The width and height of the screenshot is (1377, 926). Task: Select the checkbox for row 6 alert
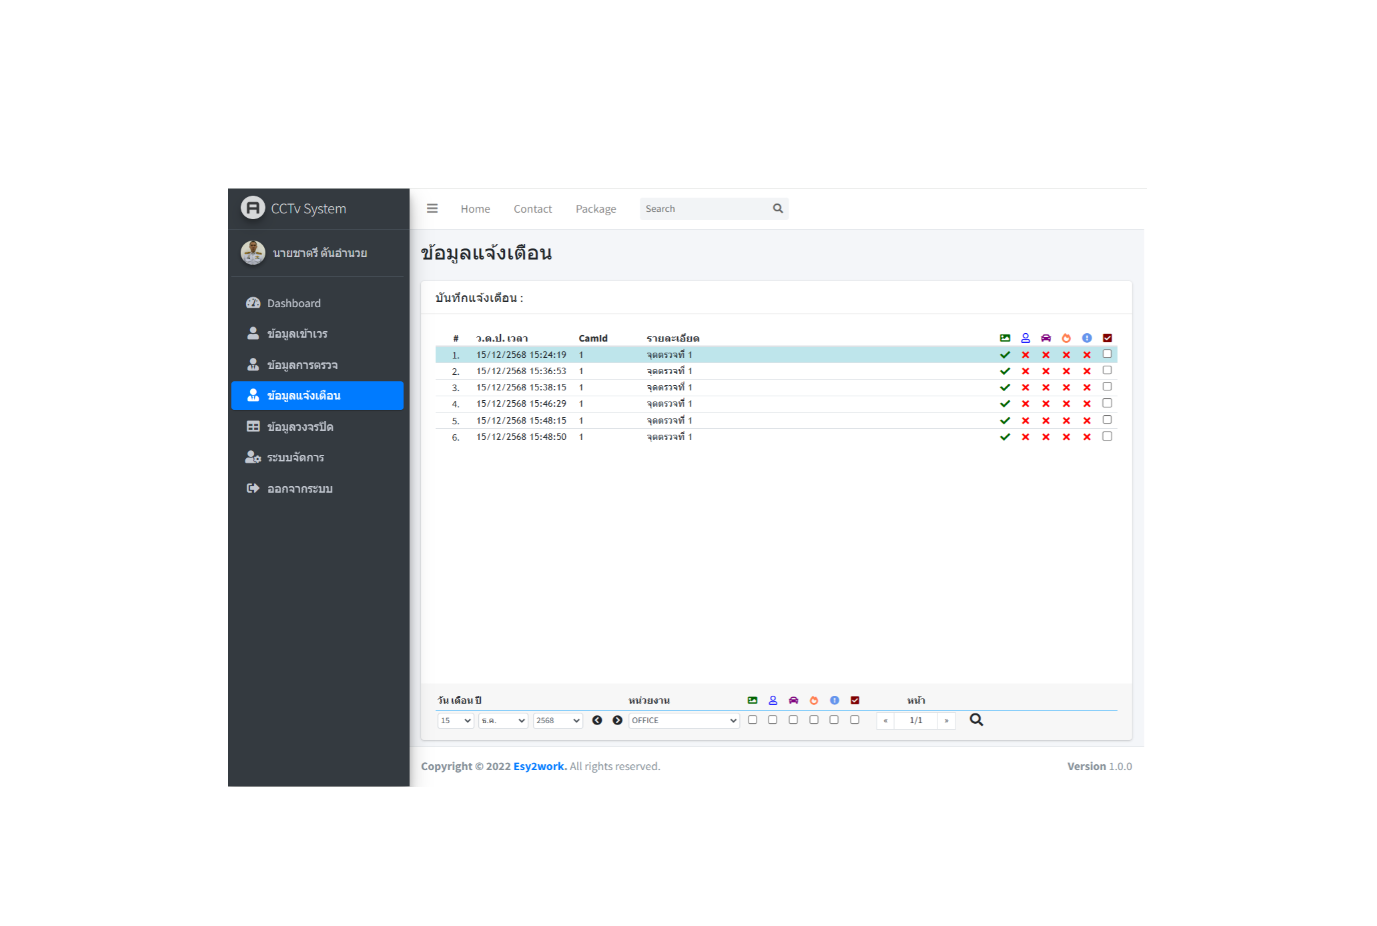click(x=1107, y=436)
